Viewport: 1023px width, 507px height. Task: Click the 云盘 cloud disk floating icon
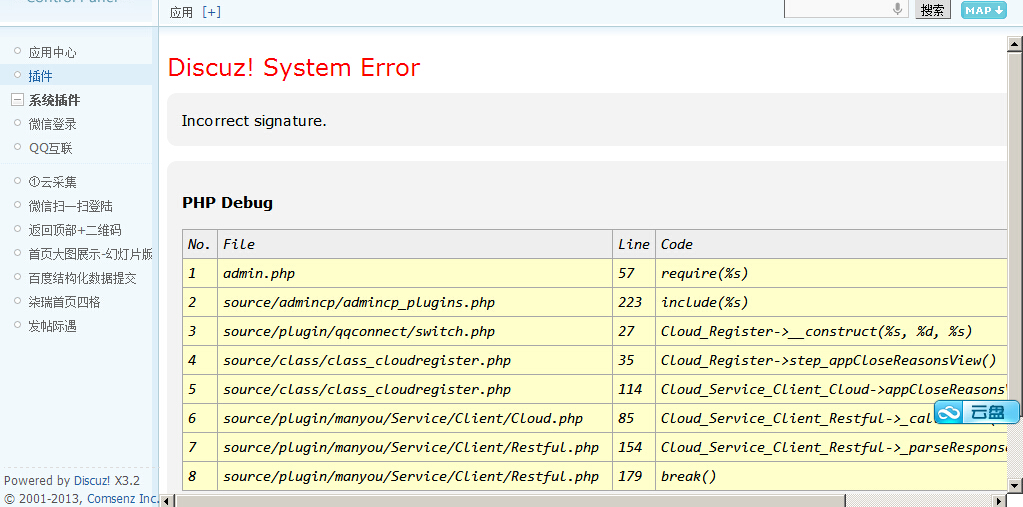tap(977, 412)
